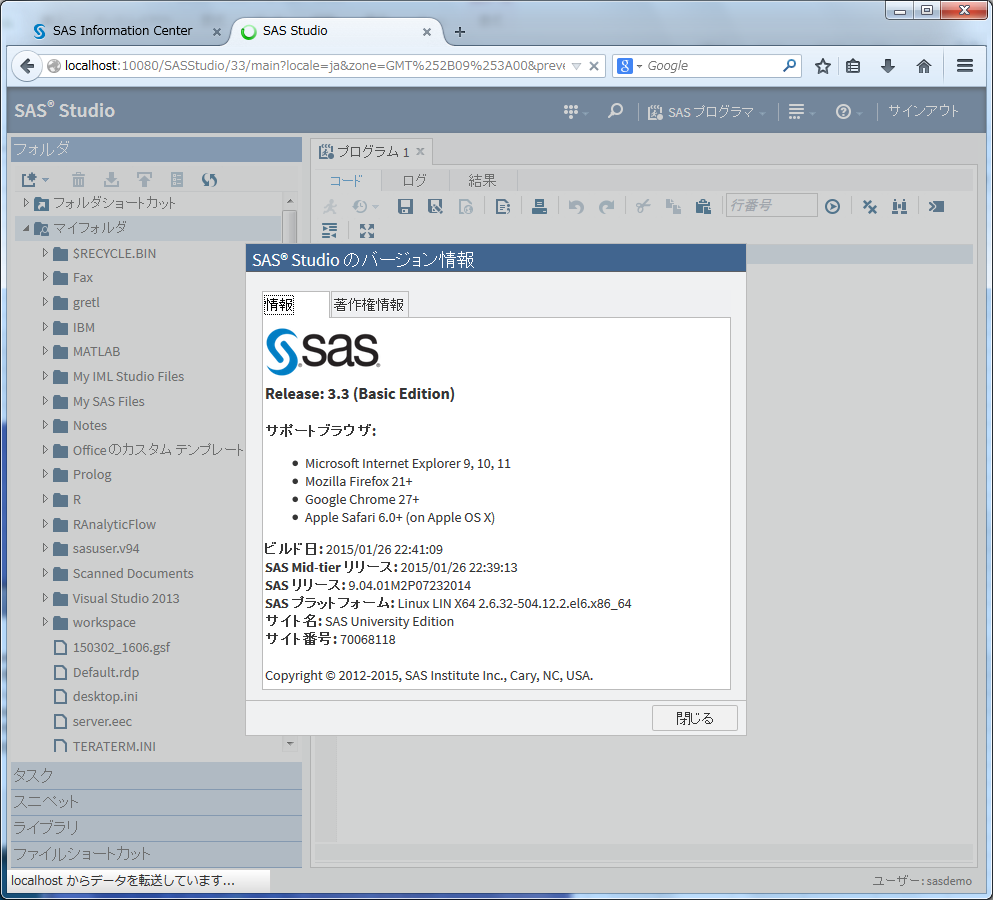The width and height of the screenshot is (993, 900).
Task: Expand the フォルダショートカット tree node
Action: [26, 203]
